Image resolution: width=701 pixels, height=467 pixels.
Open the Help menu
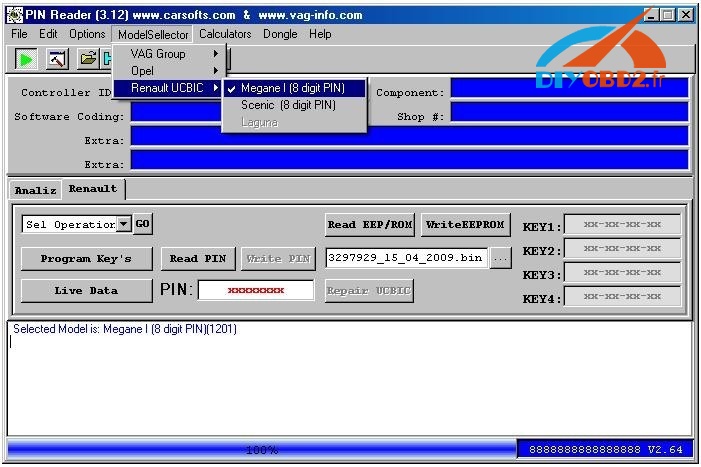[320, 34]
